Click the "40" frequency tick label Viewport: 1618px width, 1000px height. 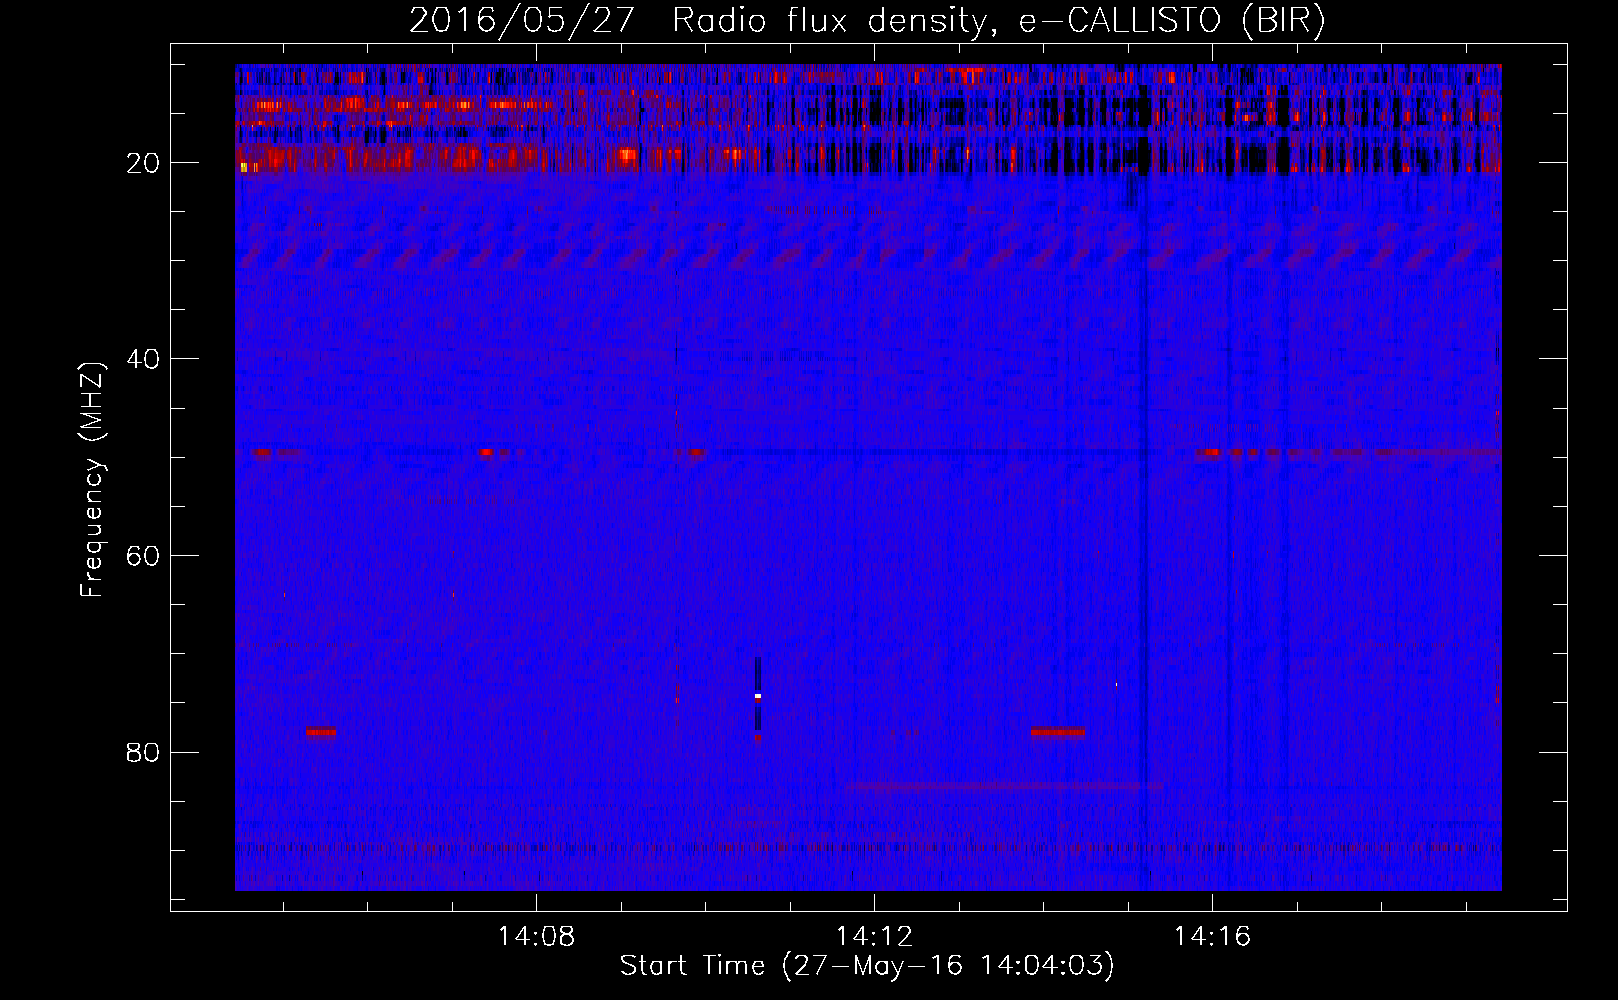pyautogui.click(x=143, y=359)
